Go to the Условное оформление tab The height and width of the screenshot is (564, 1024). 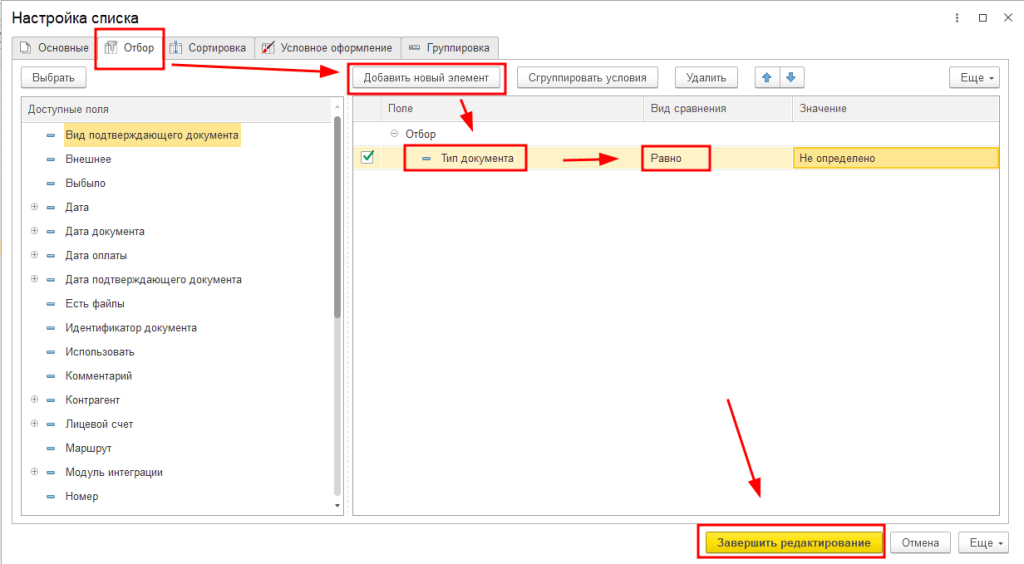(327, 48)
